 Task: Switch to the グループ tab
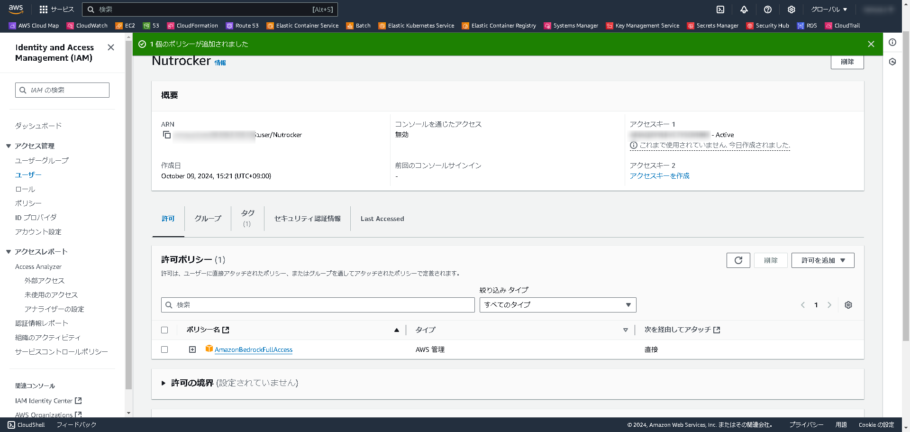(208, 219)
